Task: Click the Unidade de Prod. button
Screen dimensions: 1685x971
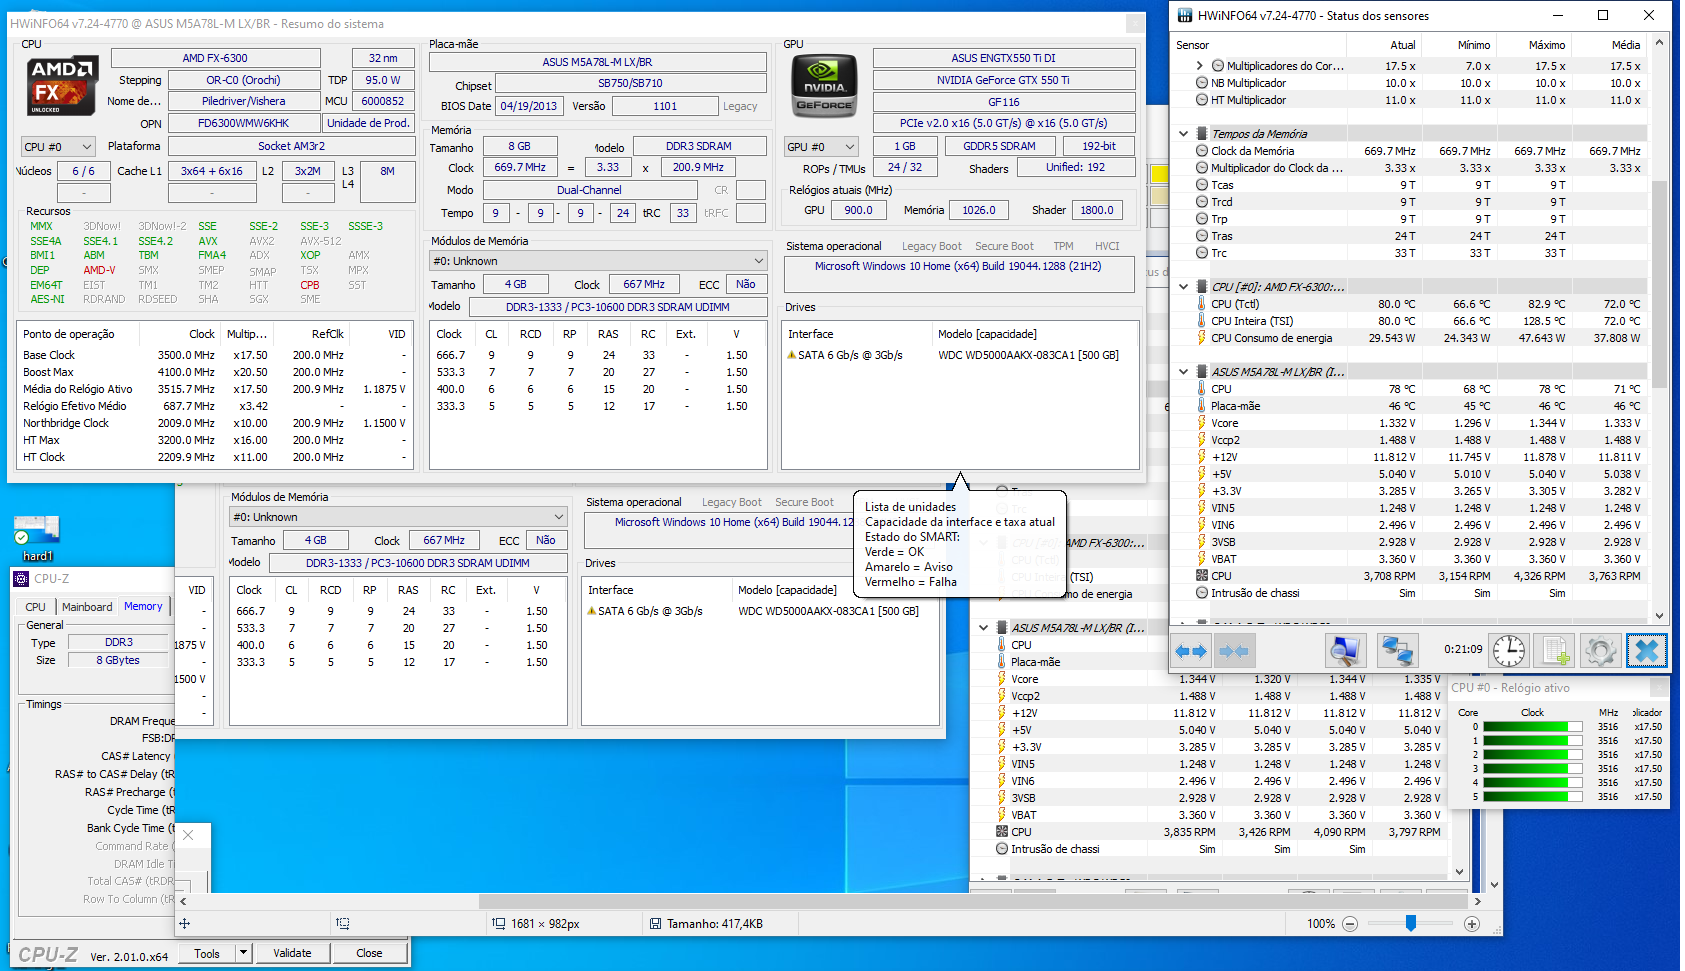Action: [x=368, y=123]
